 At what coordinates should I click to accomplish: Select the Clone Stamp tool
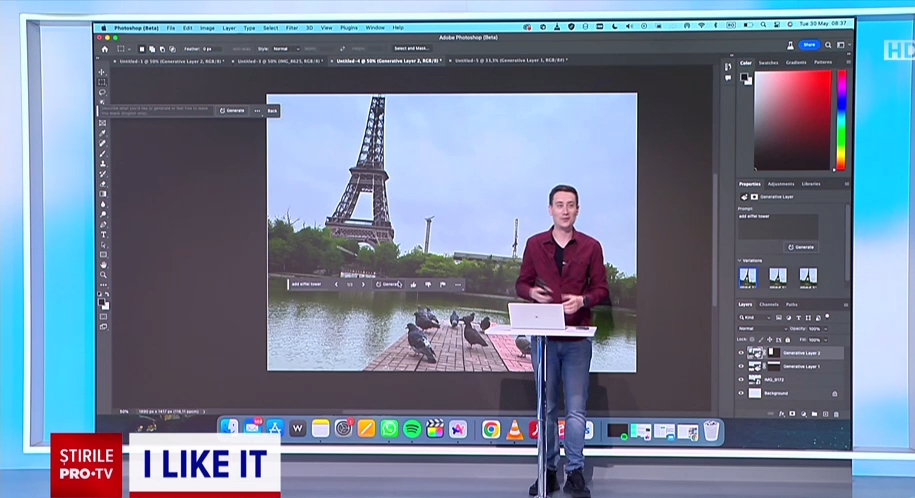(x=103, y=163)
